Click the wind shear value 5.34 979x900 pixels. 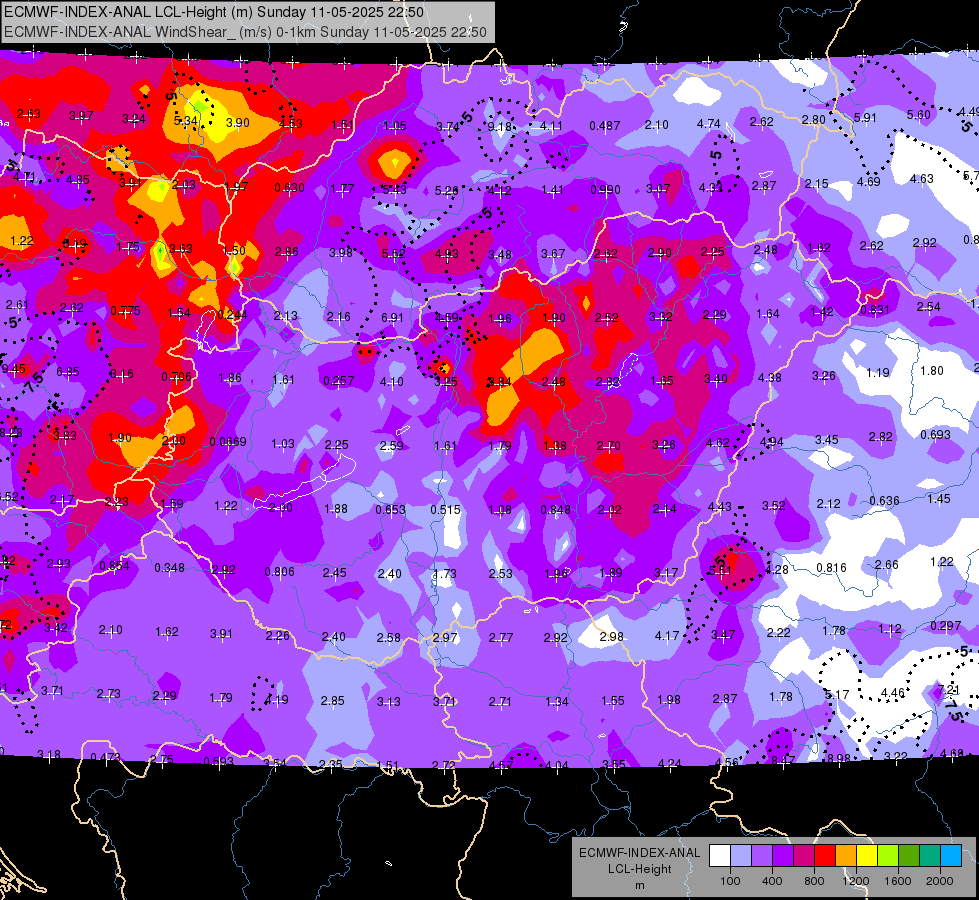coord(185,121)
